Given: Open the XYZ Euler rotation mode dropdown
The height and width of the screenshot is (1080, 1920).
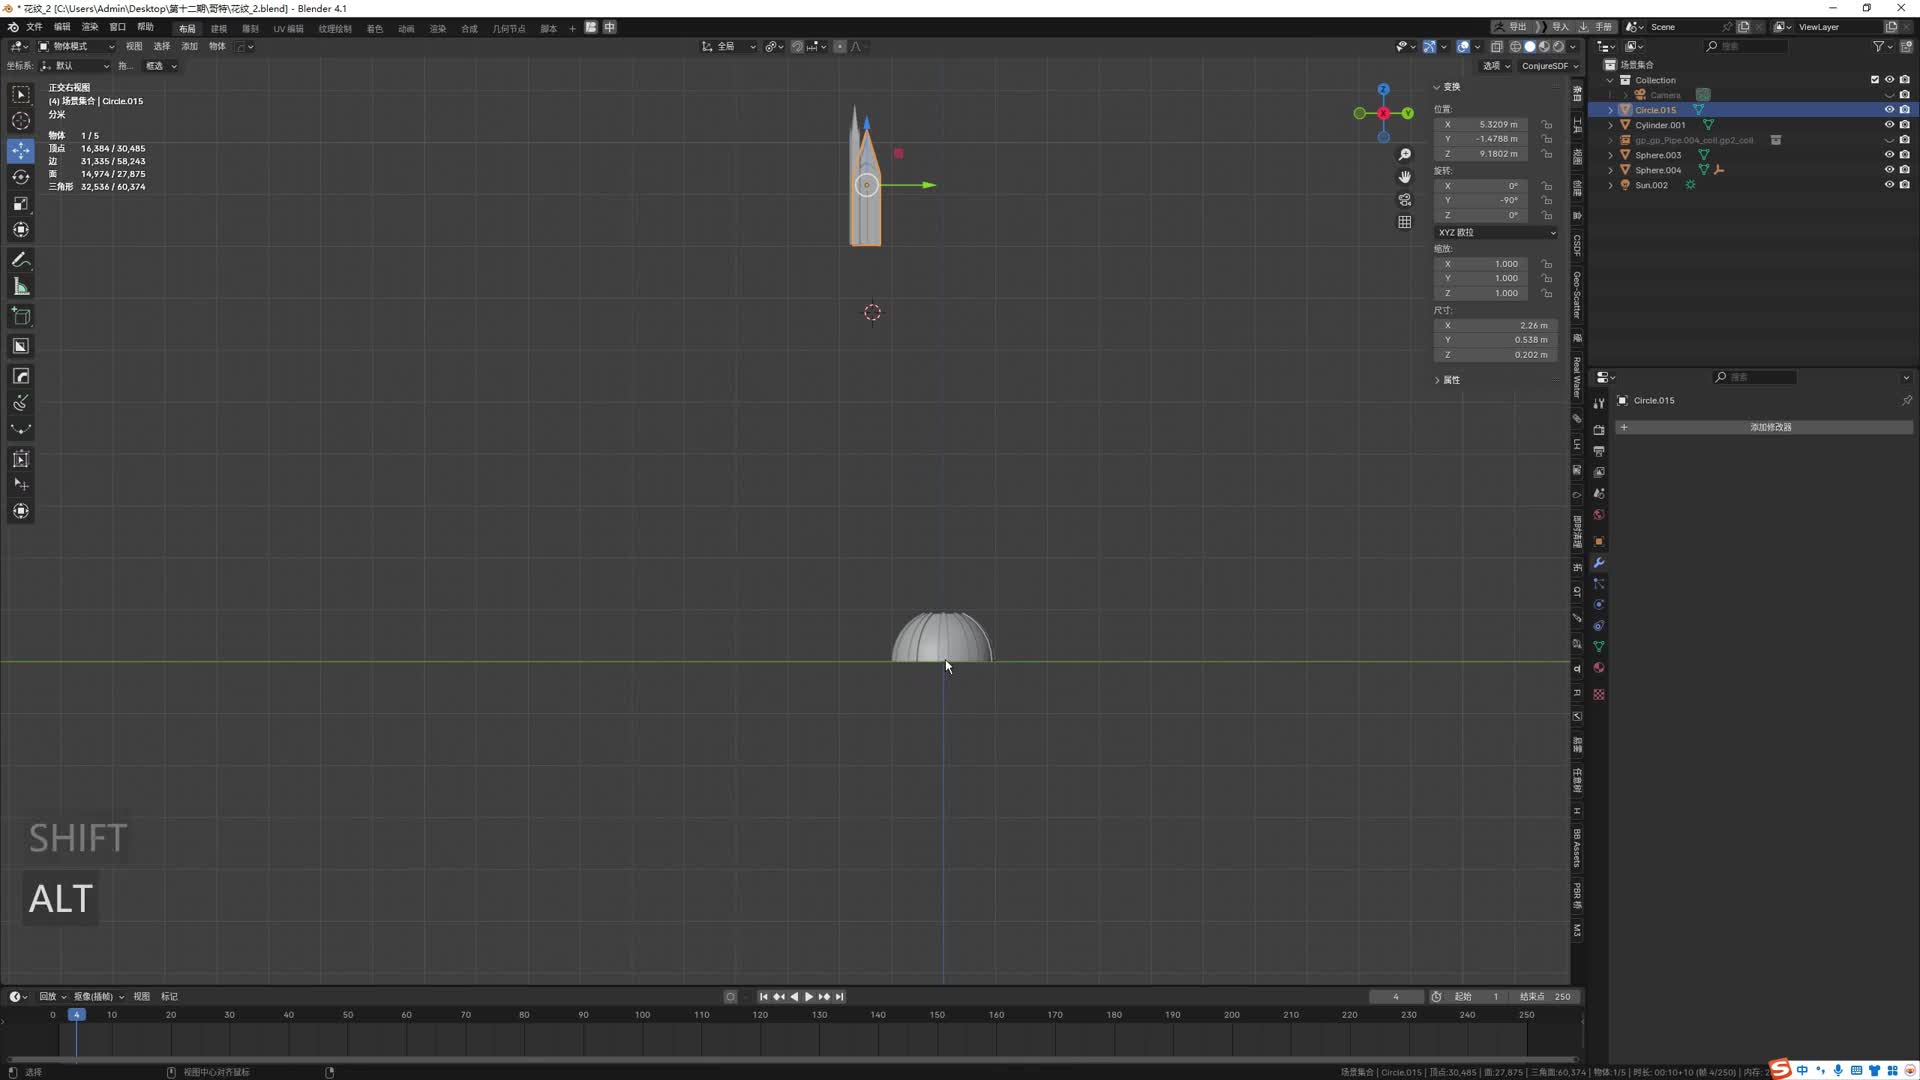Looking at the screenshot, I should (1496, 232).
